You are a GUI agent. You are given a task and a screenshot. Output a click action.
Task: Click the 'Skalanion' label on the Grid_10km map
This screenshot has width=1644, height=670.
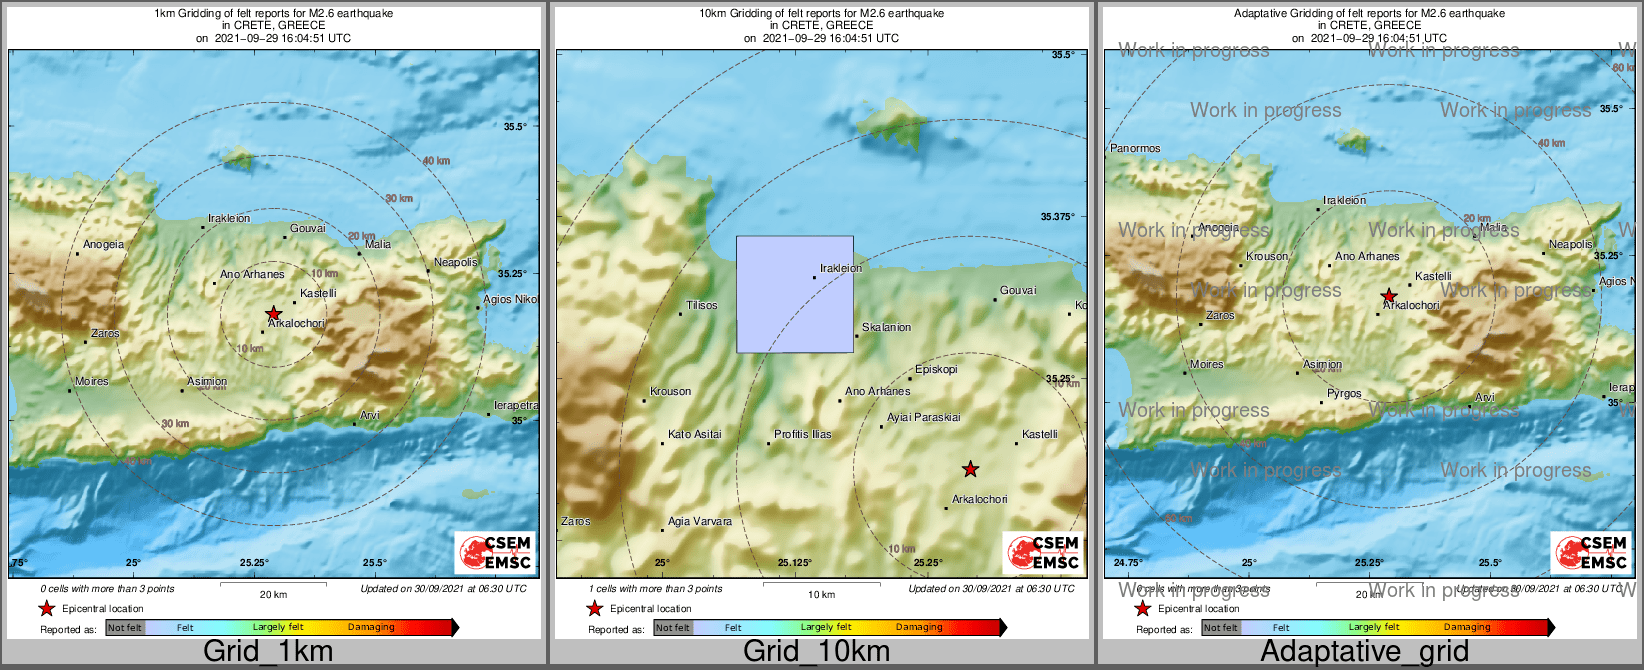click(887, 327)
